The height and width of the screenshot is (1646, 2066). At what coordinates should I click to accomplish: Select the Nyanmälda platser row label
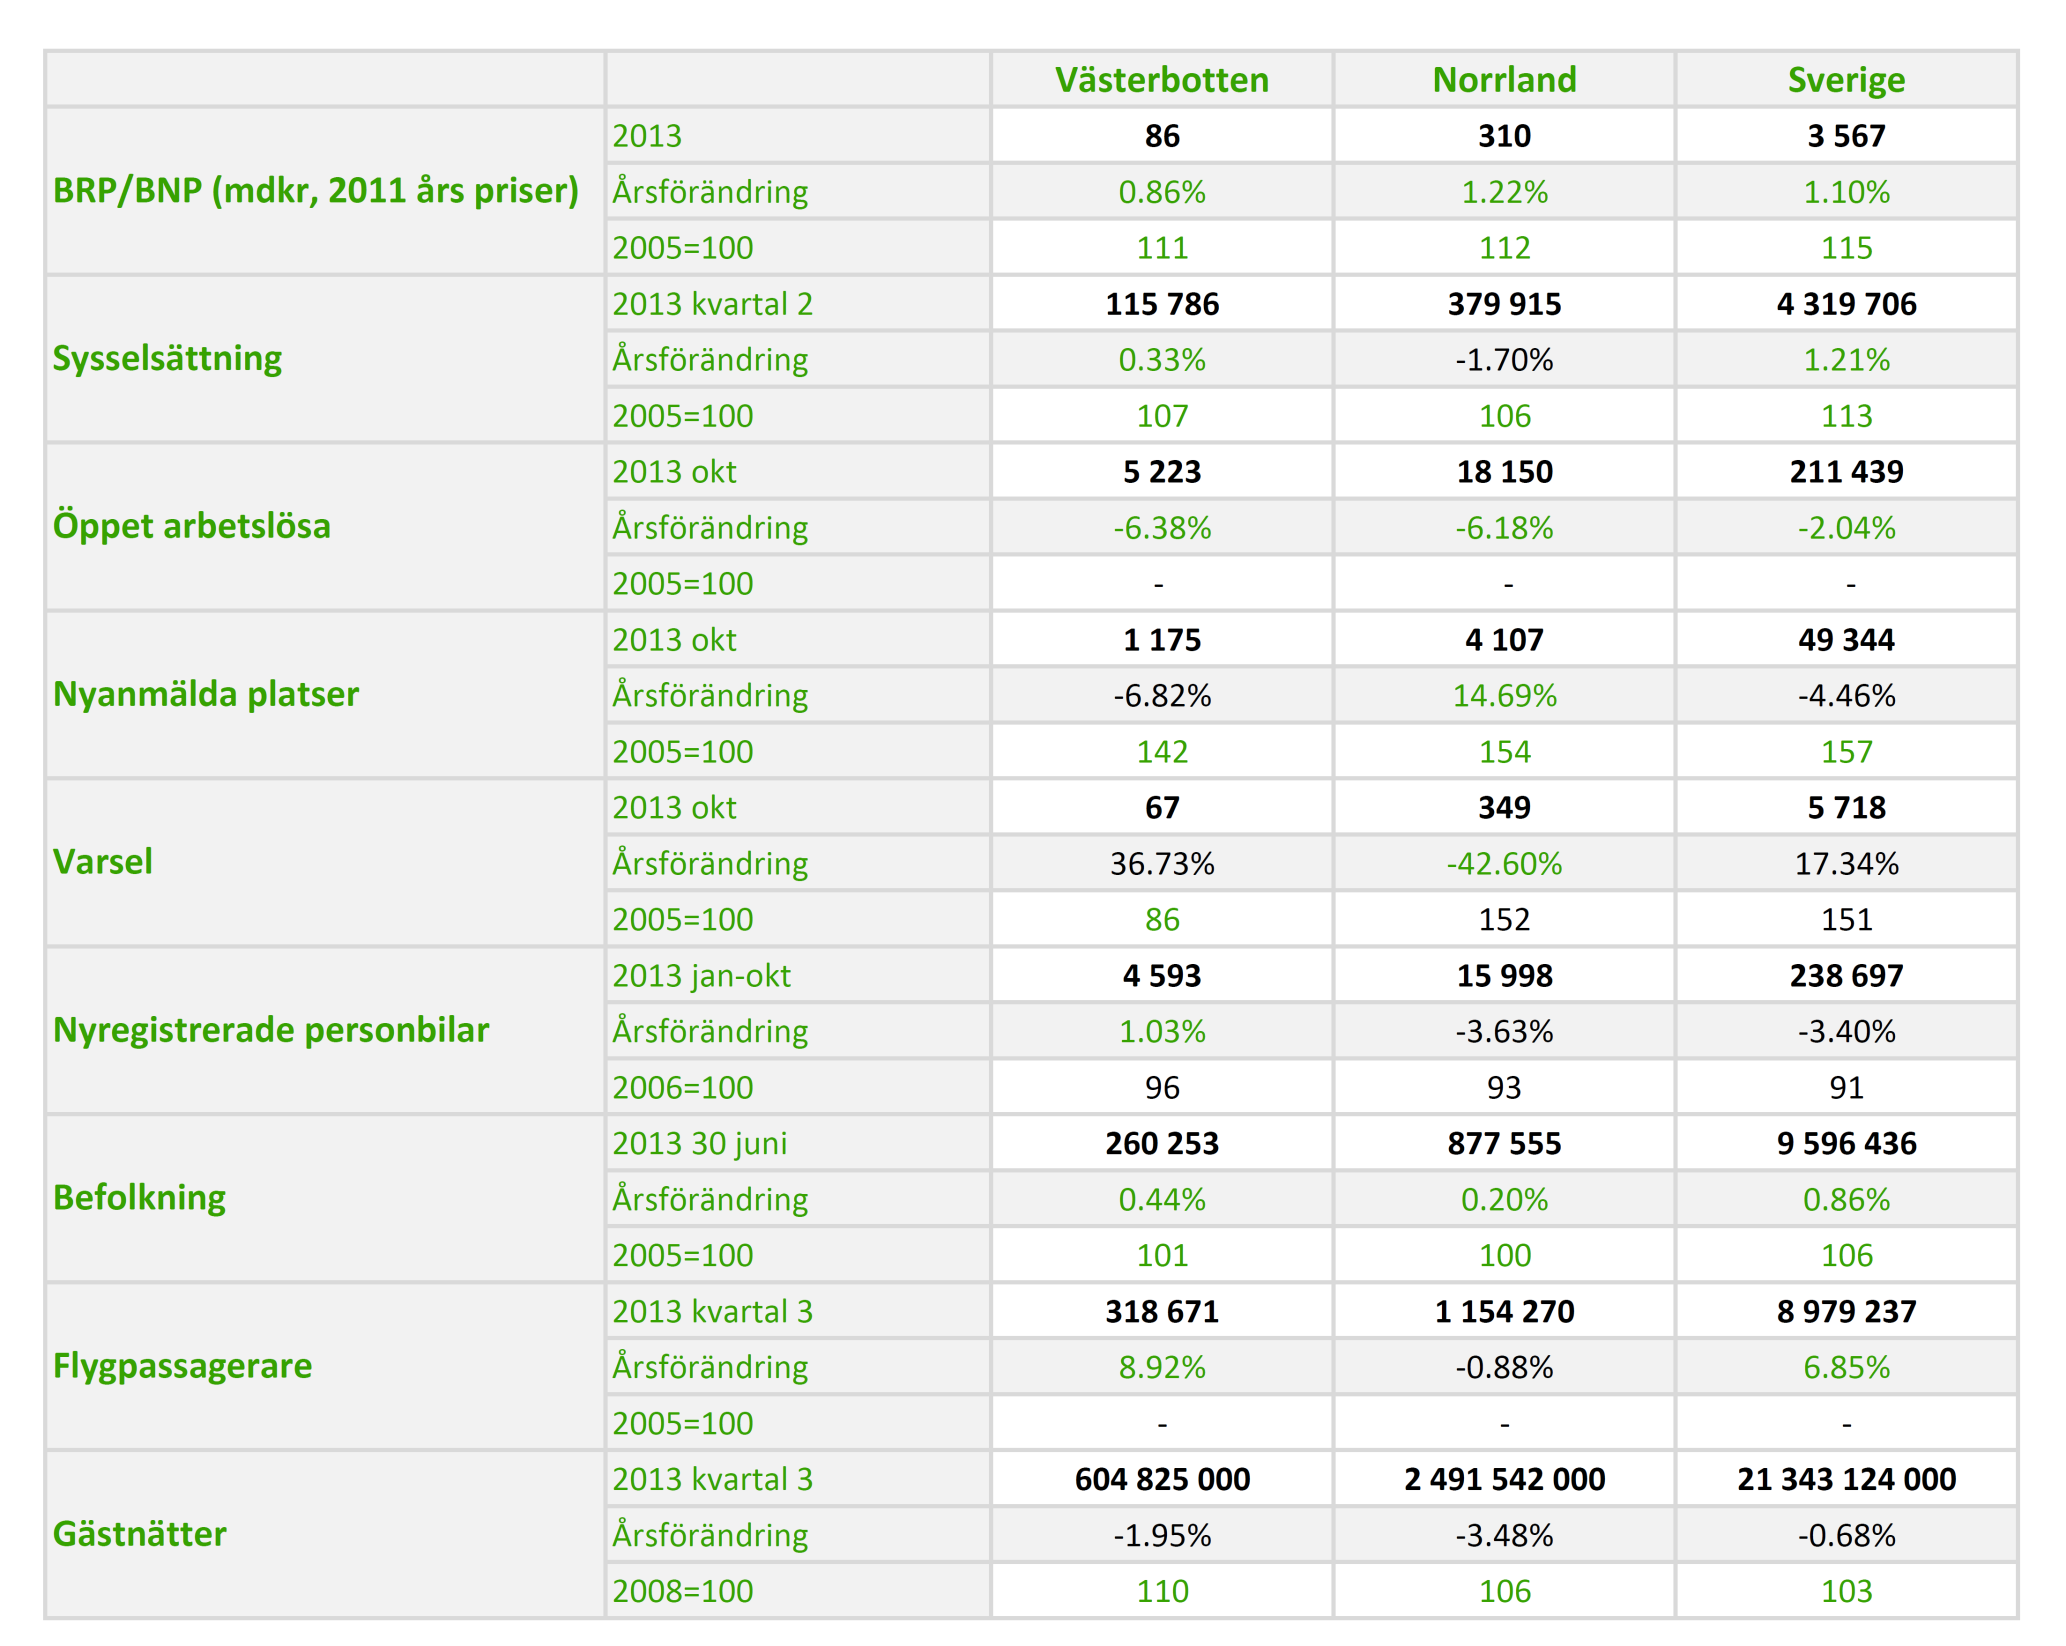point(205,694)
